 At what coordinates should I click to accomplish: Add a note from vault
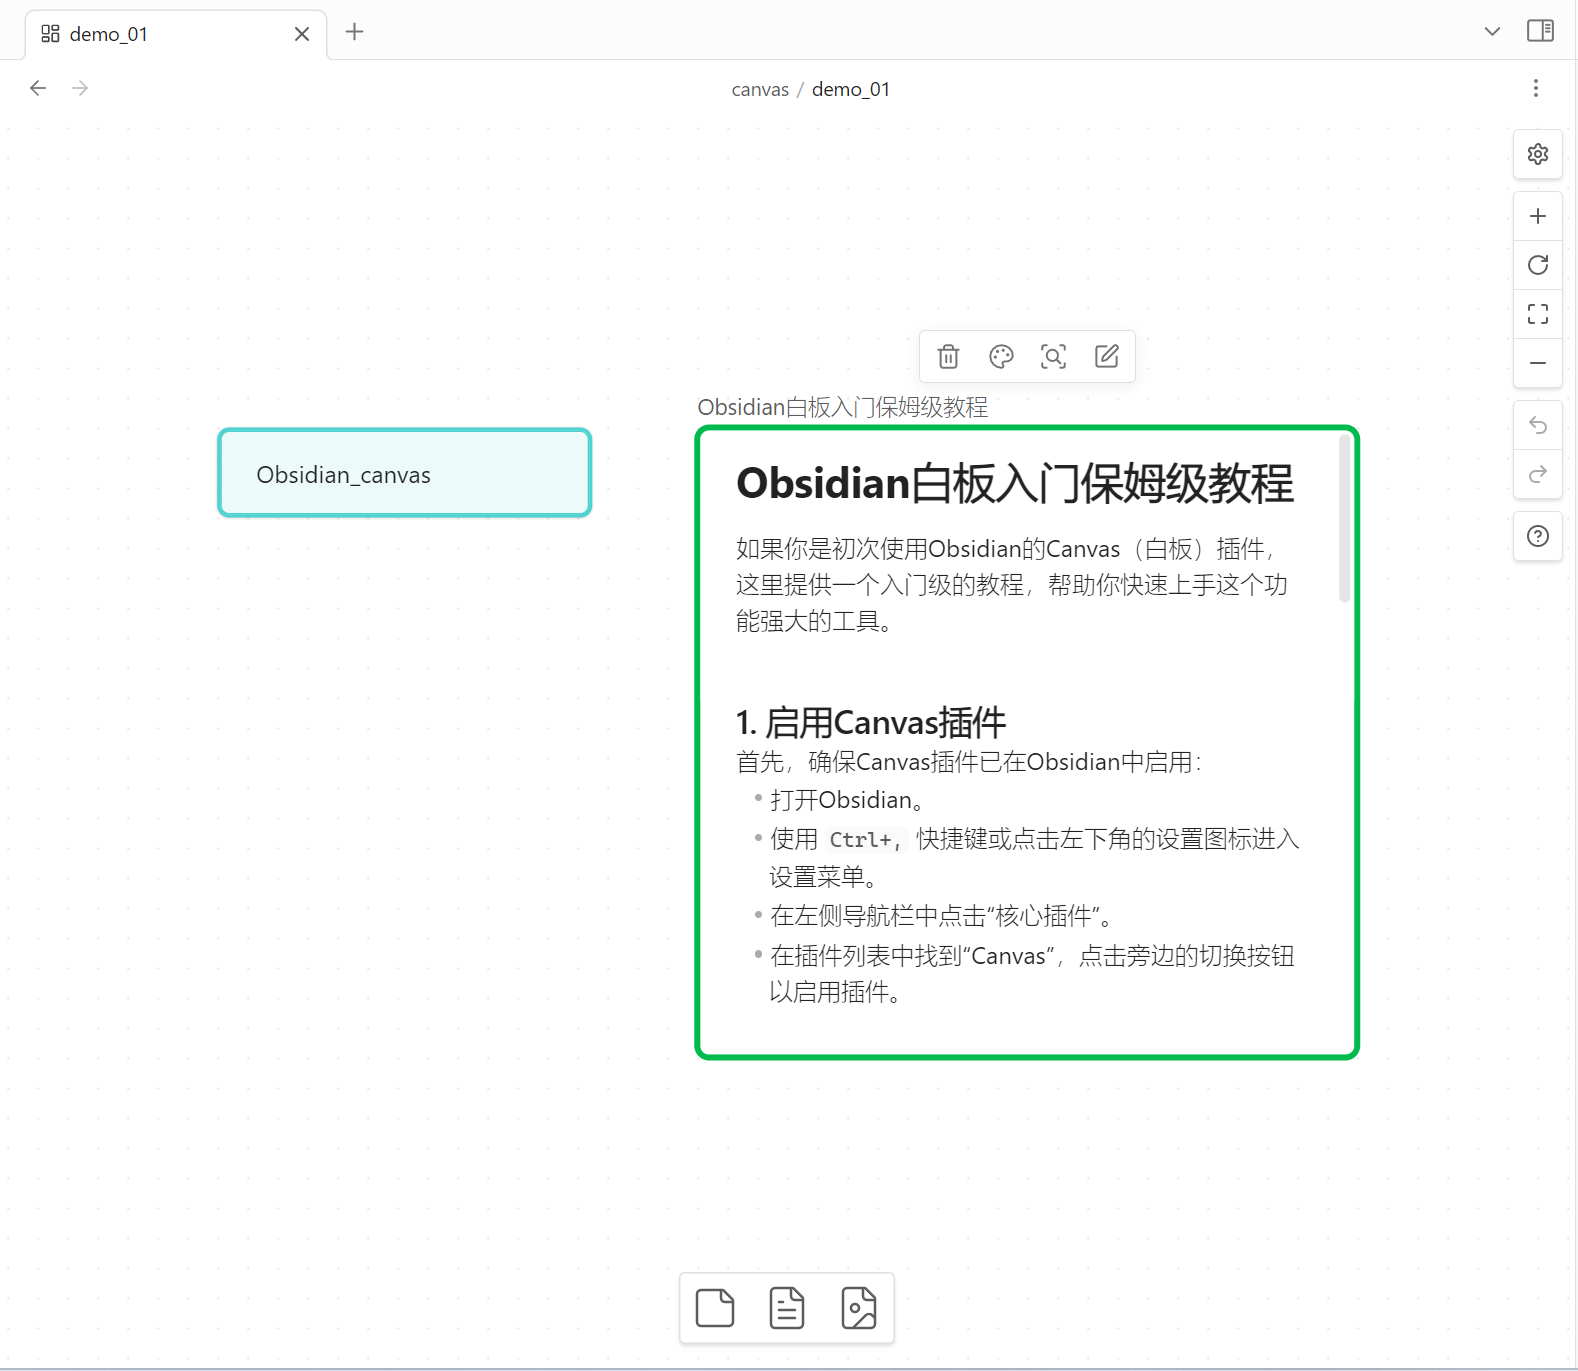[787, 1308]
